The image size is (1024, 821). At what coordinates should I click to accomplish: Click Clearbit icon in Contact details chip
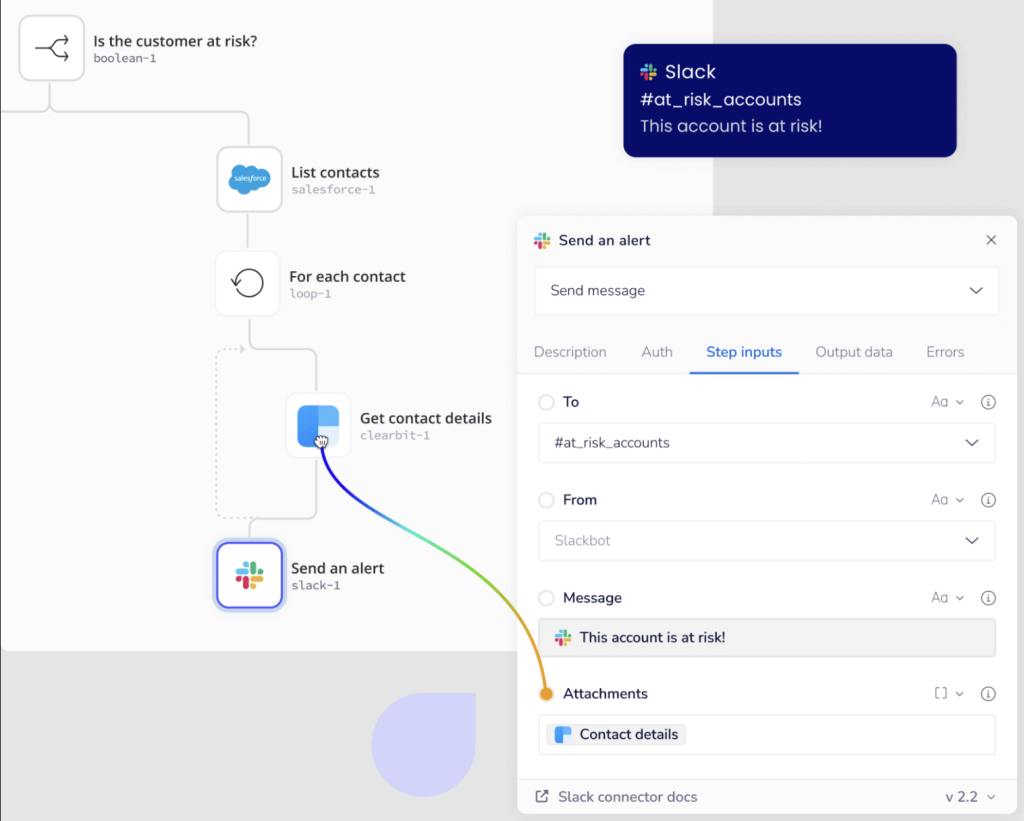coord(563,735)
